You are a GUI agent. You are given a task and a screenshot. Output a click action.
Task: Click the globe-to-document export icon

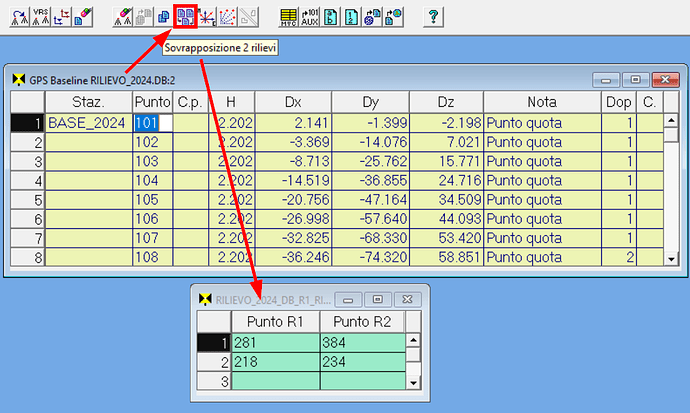(x=372, y=17)
